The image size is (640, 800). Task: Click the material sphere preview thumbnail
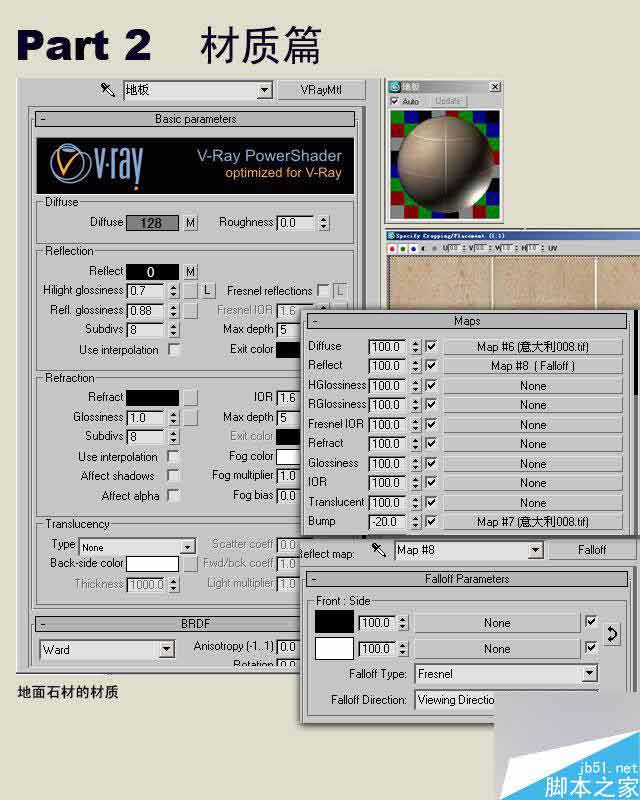click(x=445, y=164)
